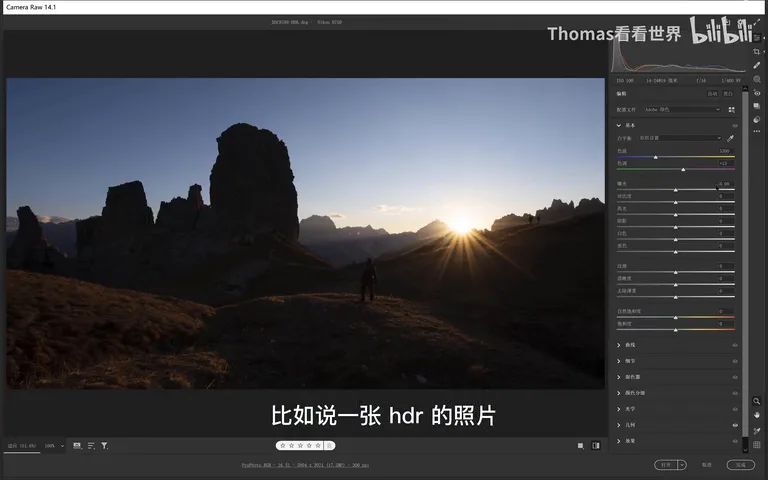Click the histogram graph
This screenshot has height=480, width=768.
pyautogui.click(x=677, y=58)
